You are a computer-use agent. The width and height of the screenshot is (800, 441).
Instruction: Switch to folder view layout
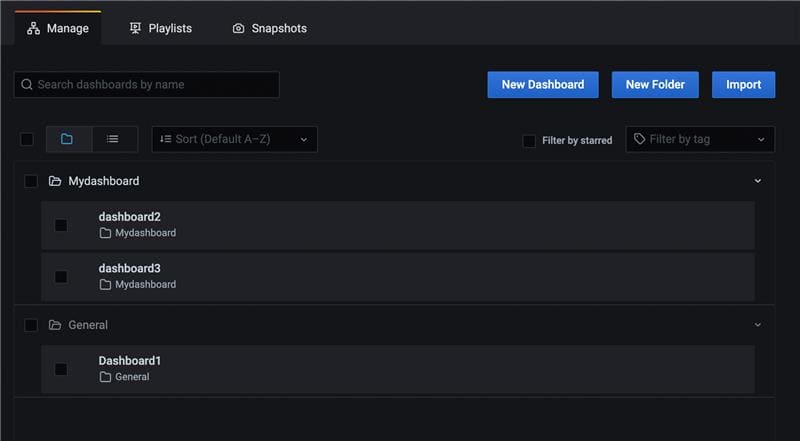[69, 139]
